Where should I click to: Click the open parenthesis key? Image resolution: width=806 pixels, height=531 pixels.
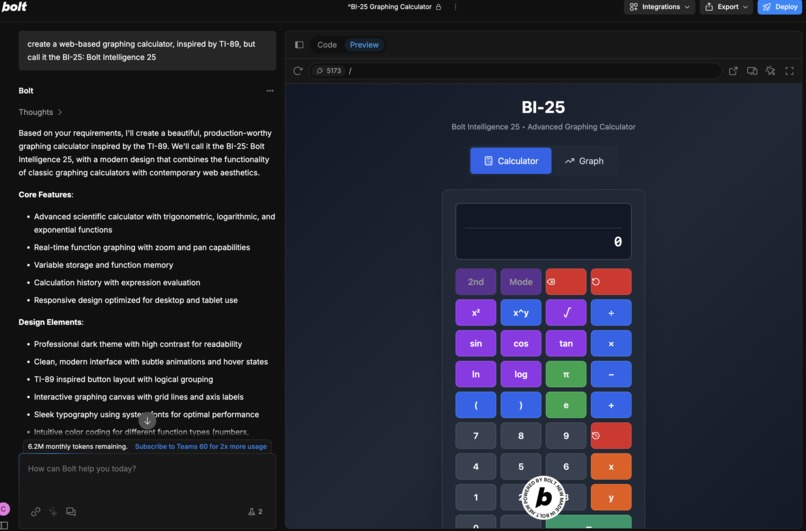pyautogui.click(x=475, y=405)
